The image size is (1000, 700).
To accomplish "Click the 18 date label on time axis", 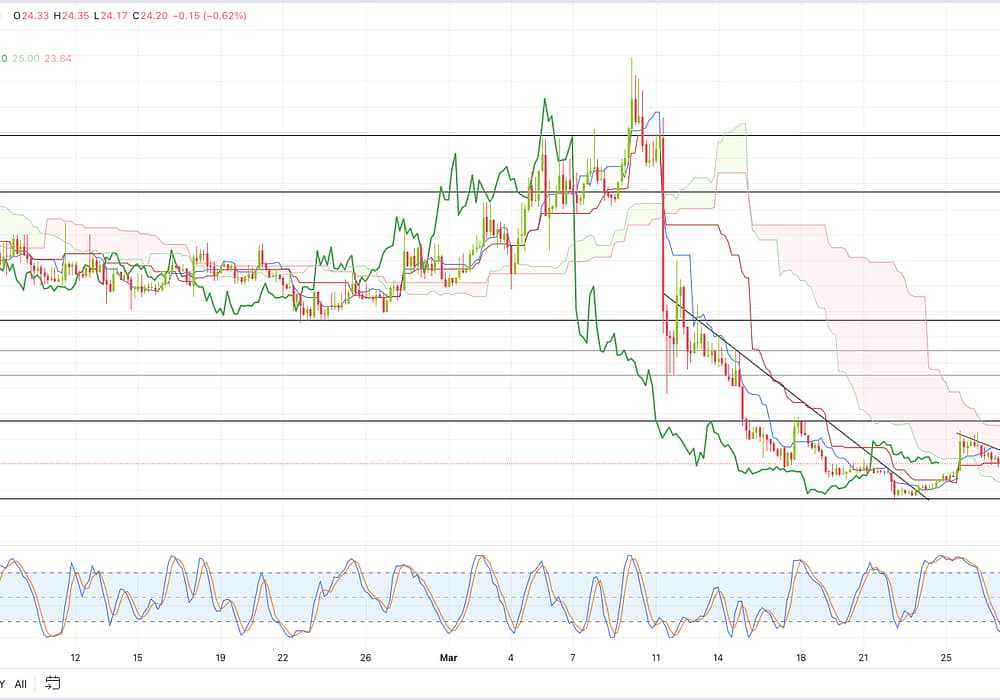I will [800, 658].
